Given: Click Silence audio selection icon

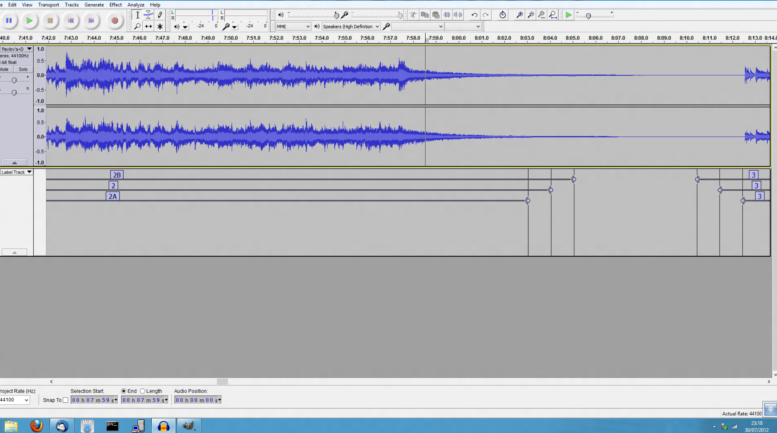Looking at the screenshot, I should pos(458,15).
